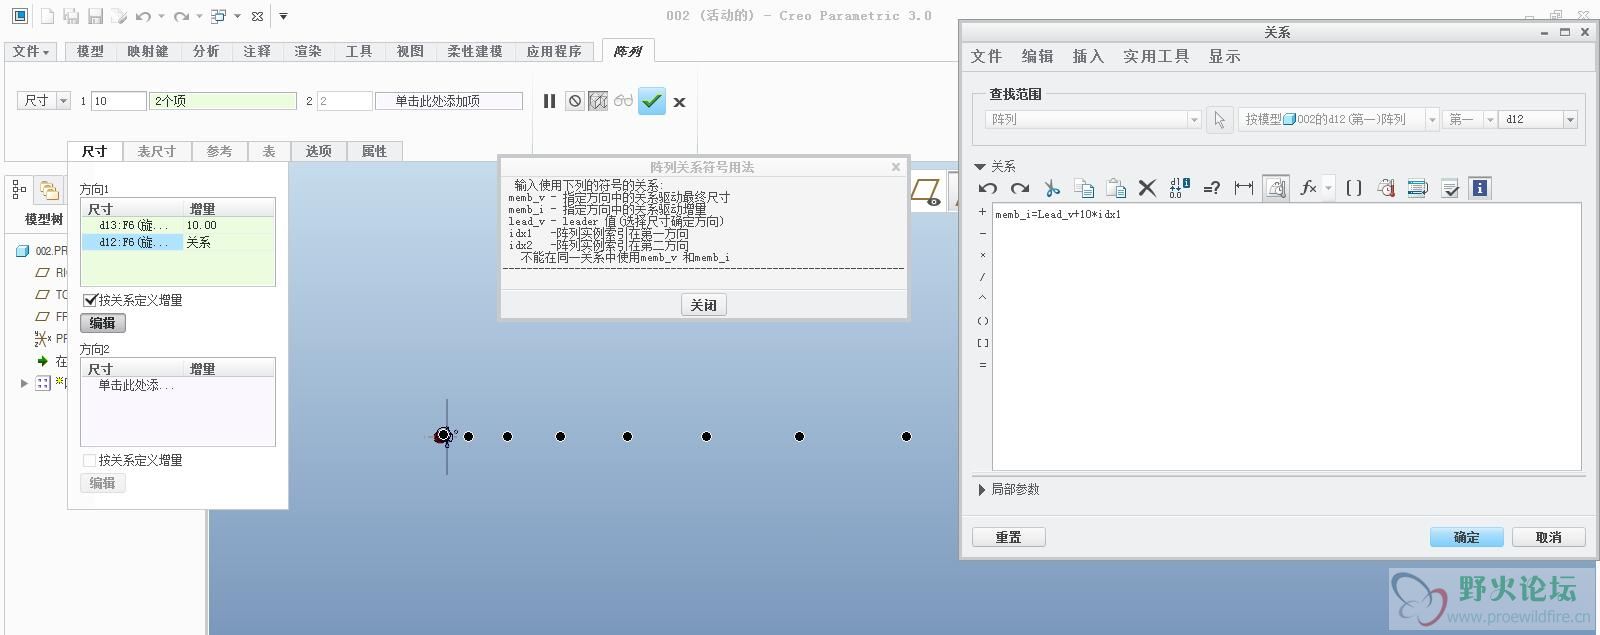Open the 尺寸 pattern type dropdown
Image resolution: width=1600 pixels, height=635 pixels.
pos(63,101)
